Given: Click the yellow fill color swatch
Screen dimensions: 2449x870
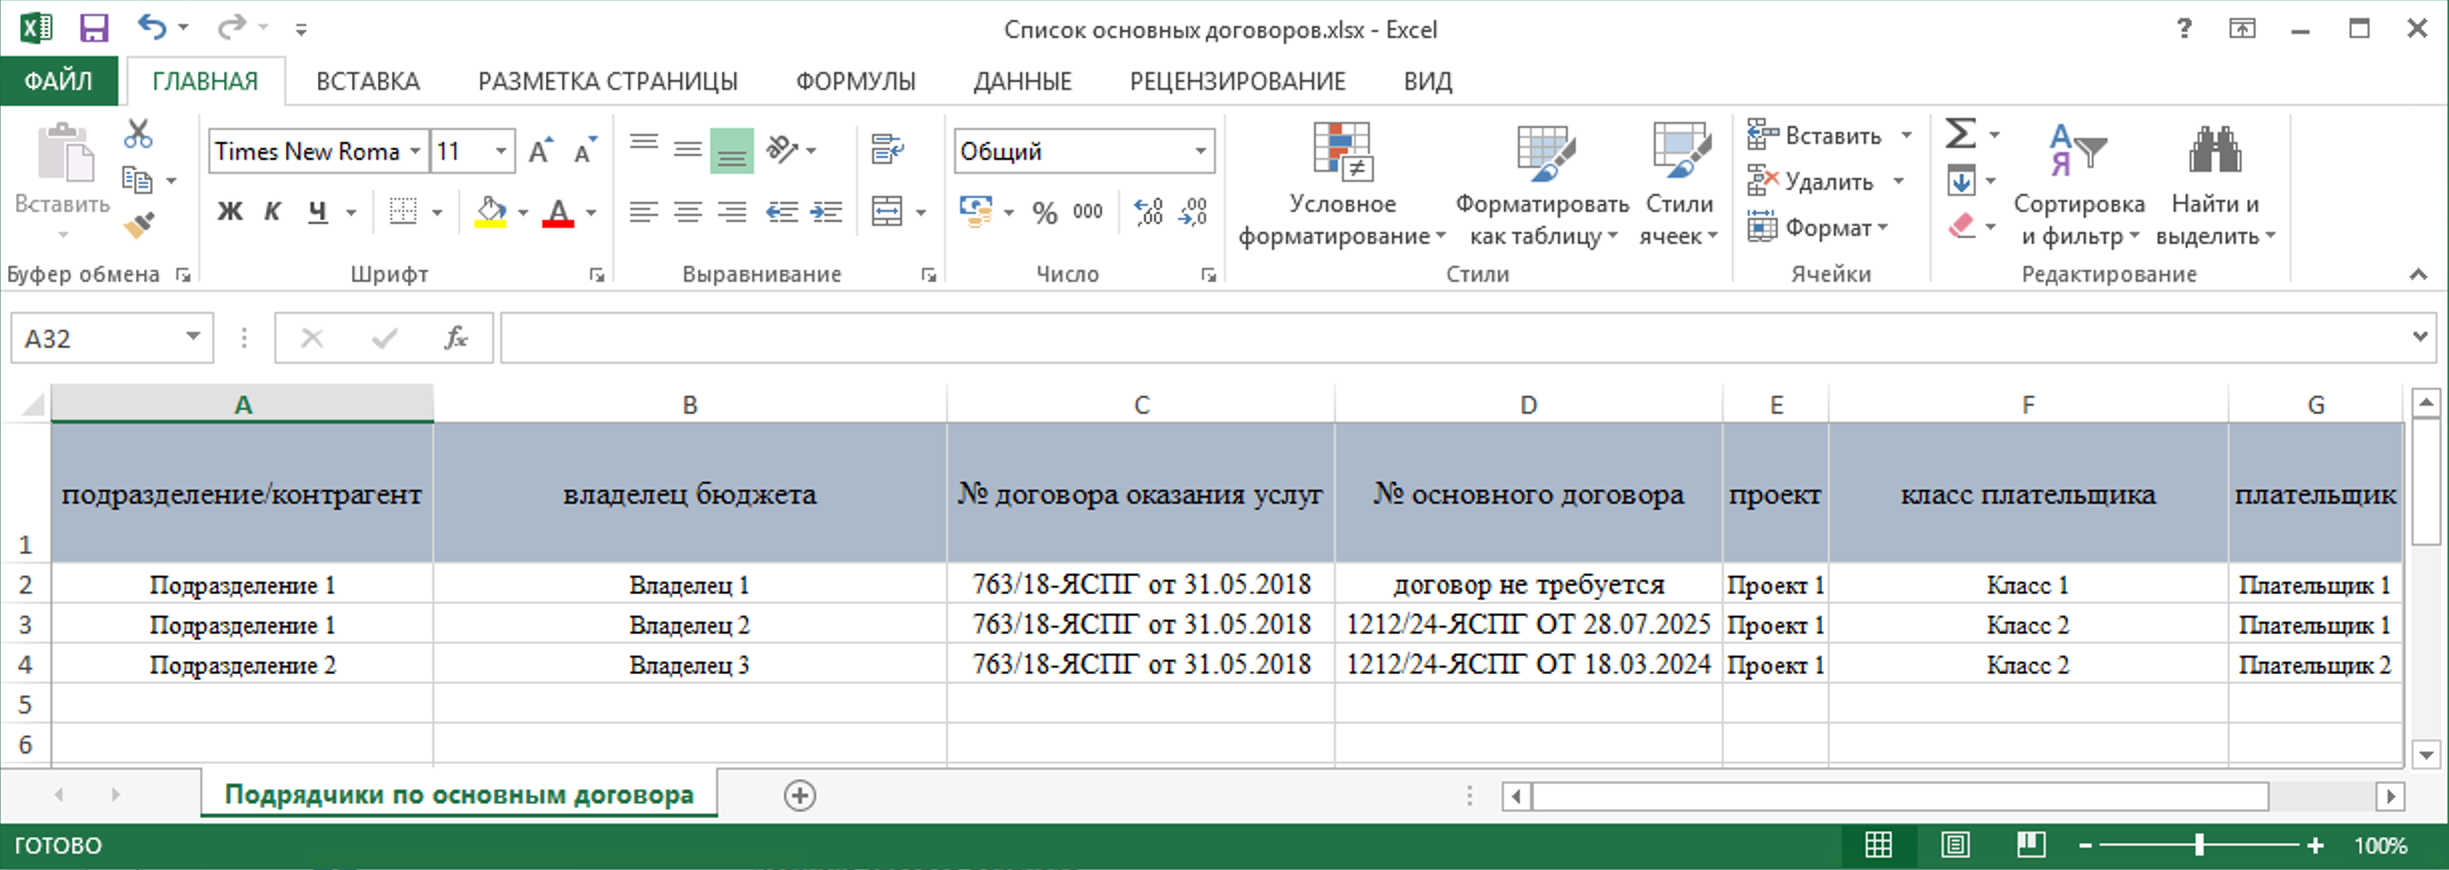Looking at the screenshot, I should point(490,212).
